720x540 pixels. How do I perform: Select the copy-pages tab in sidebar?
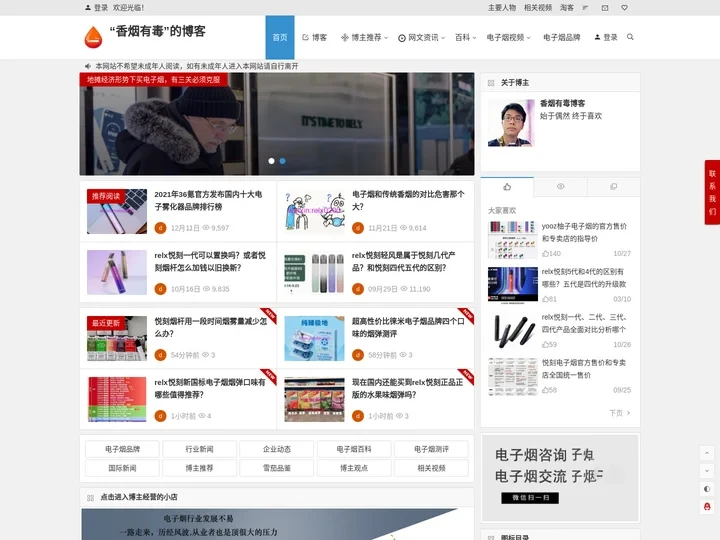[613, 186]
